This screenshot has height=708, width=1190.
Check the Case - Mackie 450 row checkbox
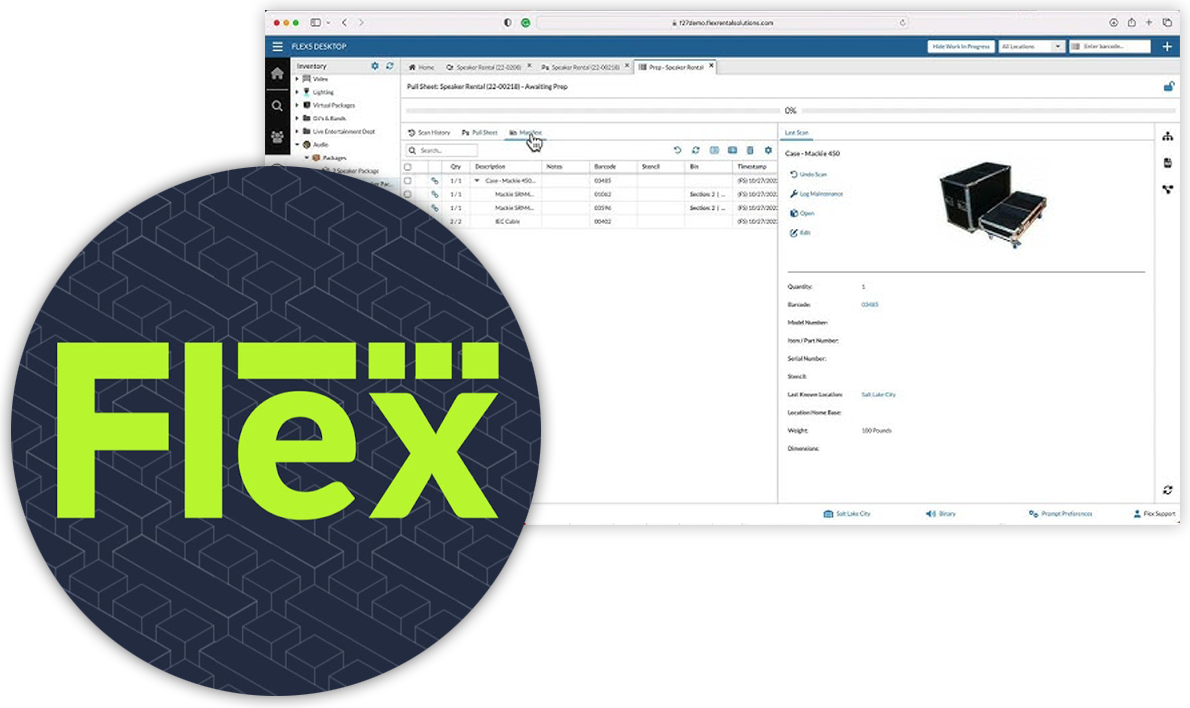tap(408, 181)
